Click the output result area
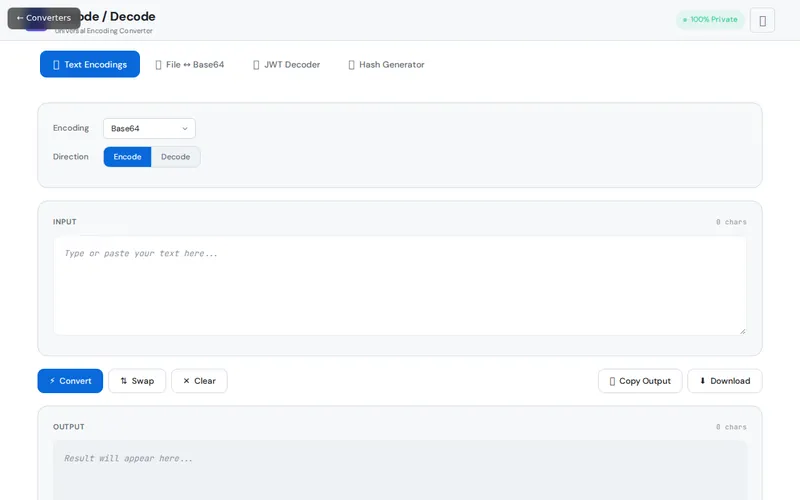The height and width of the screenshot is (500, 800). [400, 470]
